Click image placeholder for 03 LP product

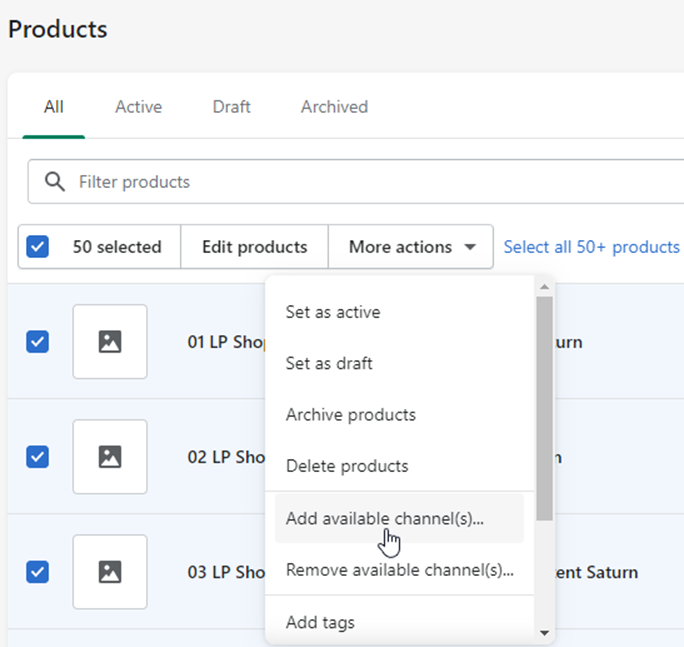[x=110, y=572]
